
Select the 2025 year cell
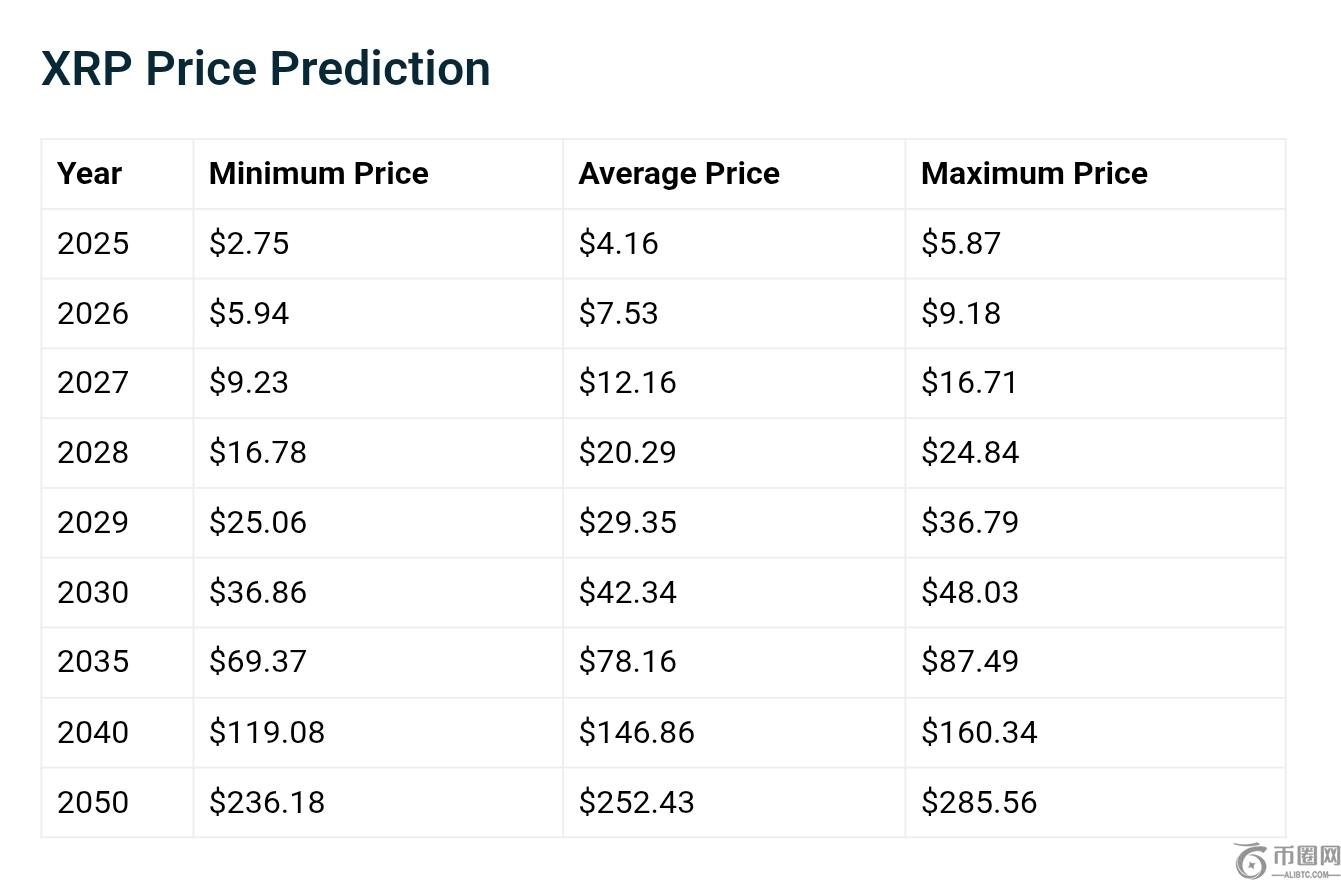pos(93,244)
